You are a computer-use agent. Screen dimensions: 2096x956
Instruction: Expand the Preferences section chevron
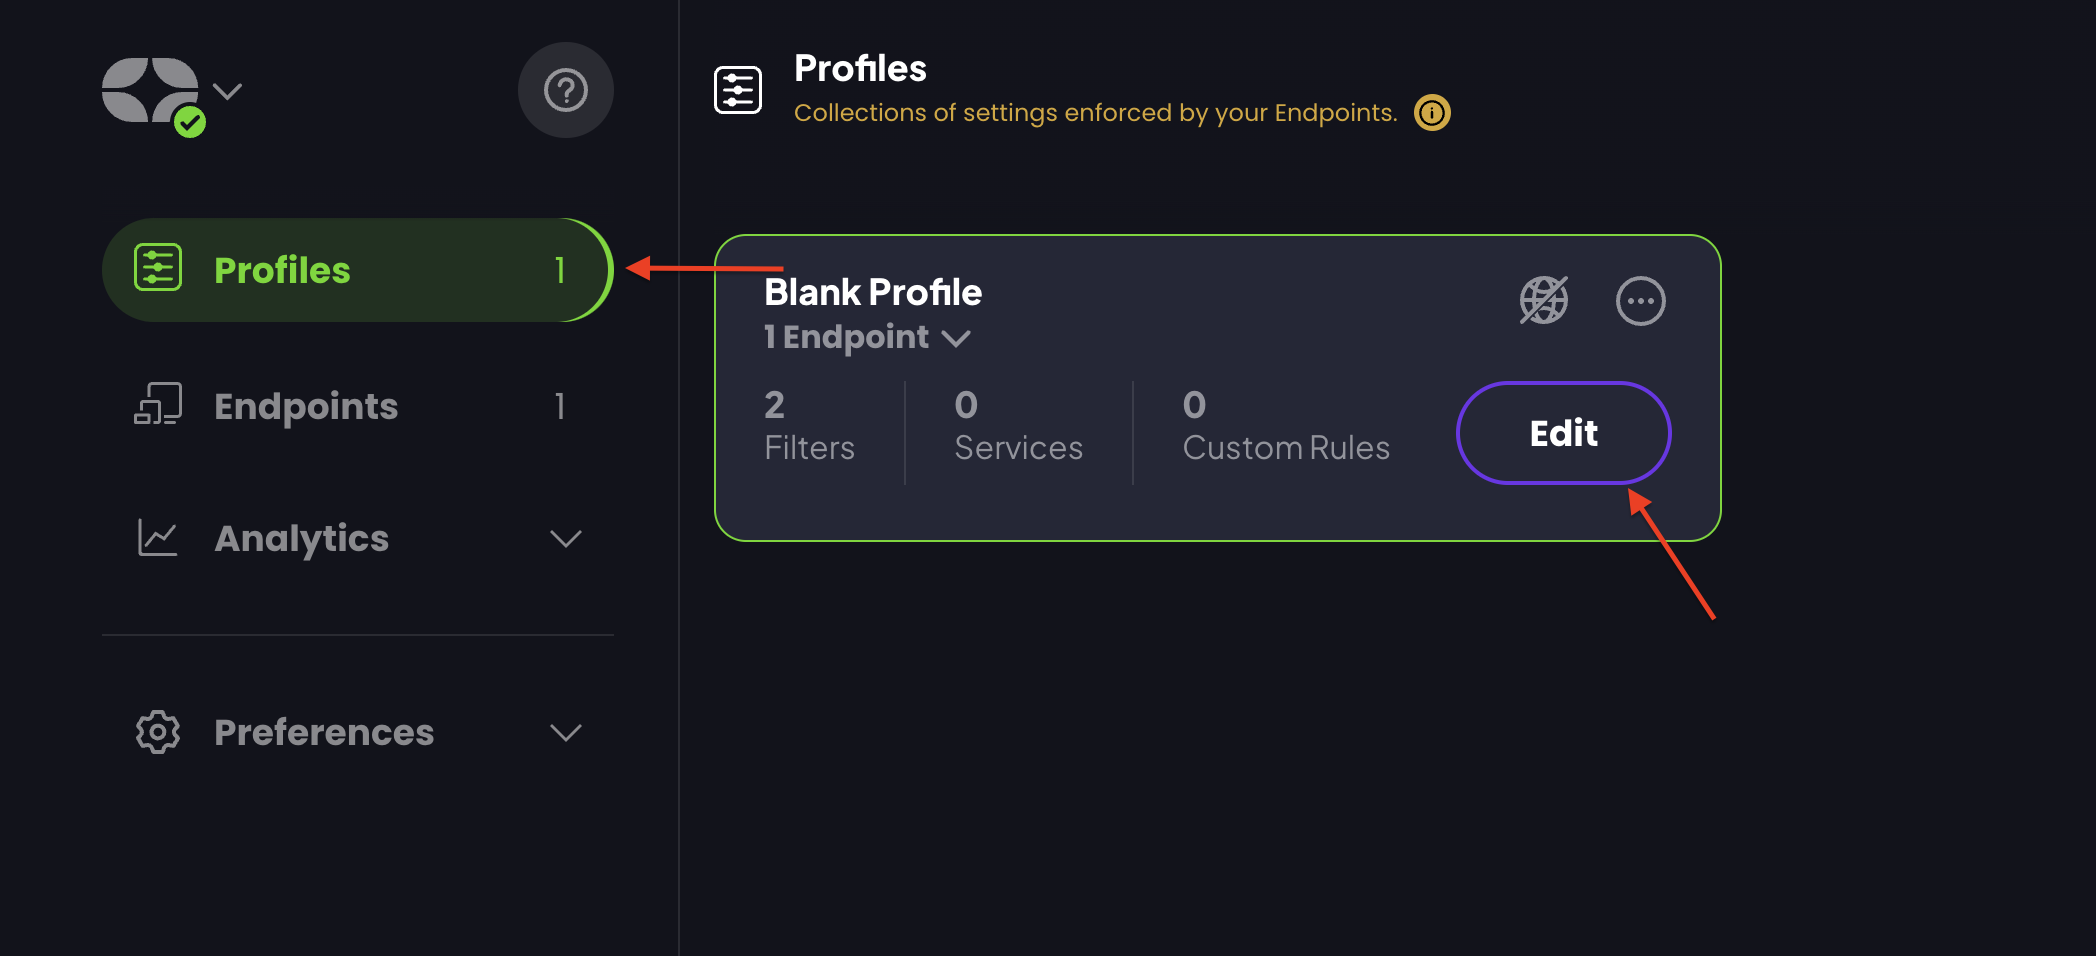pos(566,732)
